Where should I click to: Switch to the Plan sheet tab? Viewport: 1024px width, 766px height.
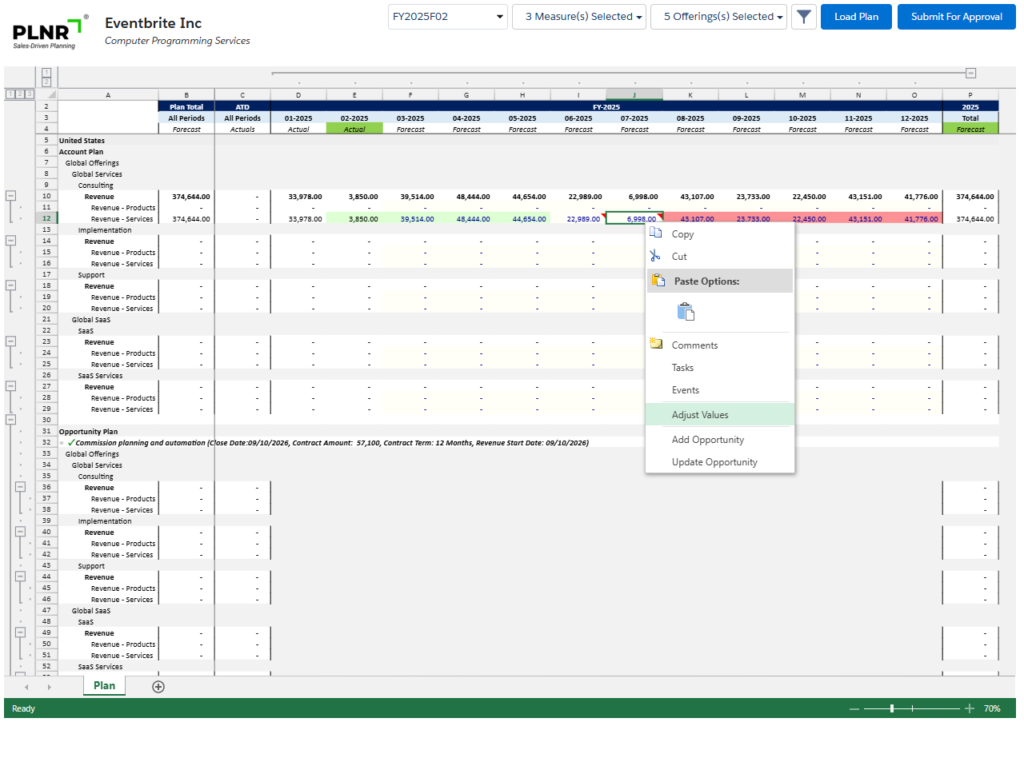click(x=104, y=686)
